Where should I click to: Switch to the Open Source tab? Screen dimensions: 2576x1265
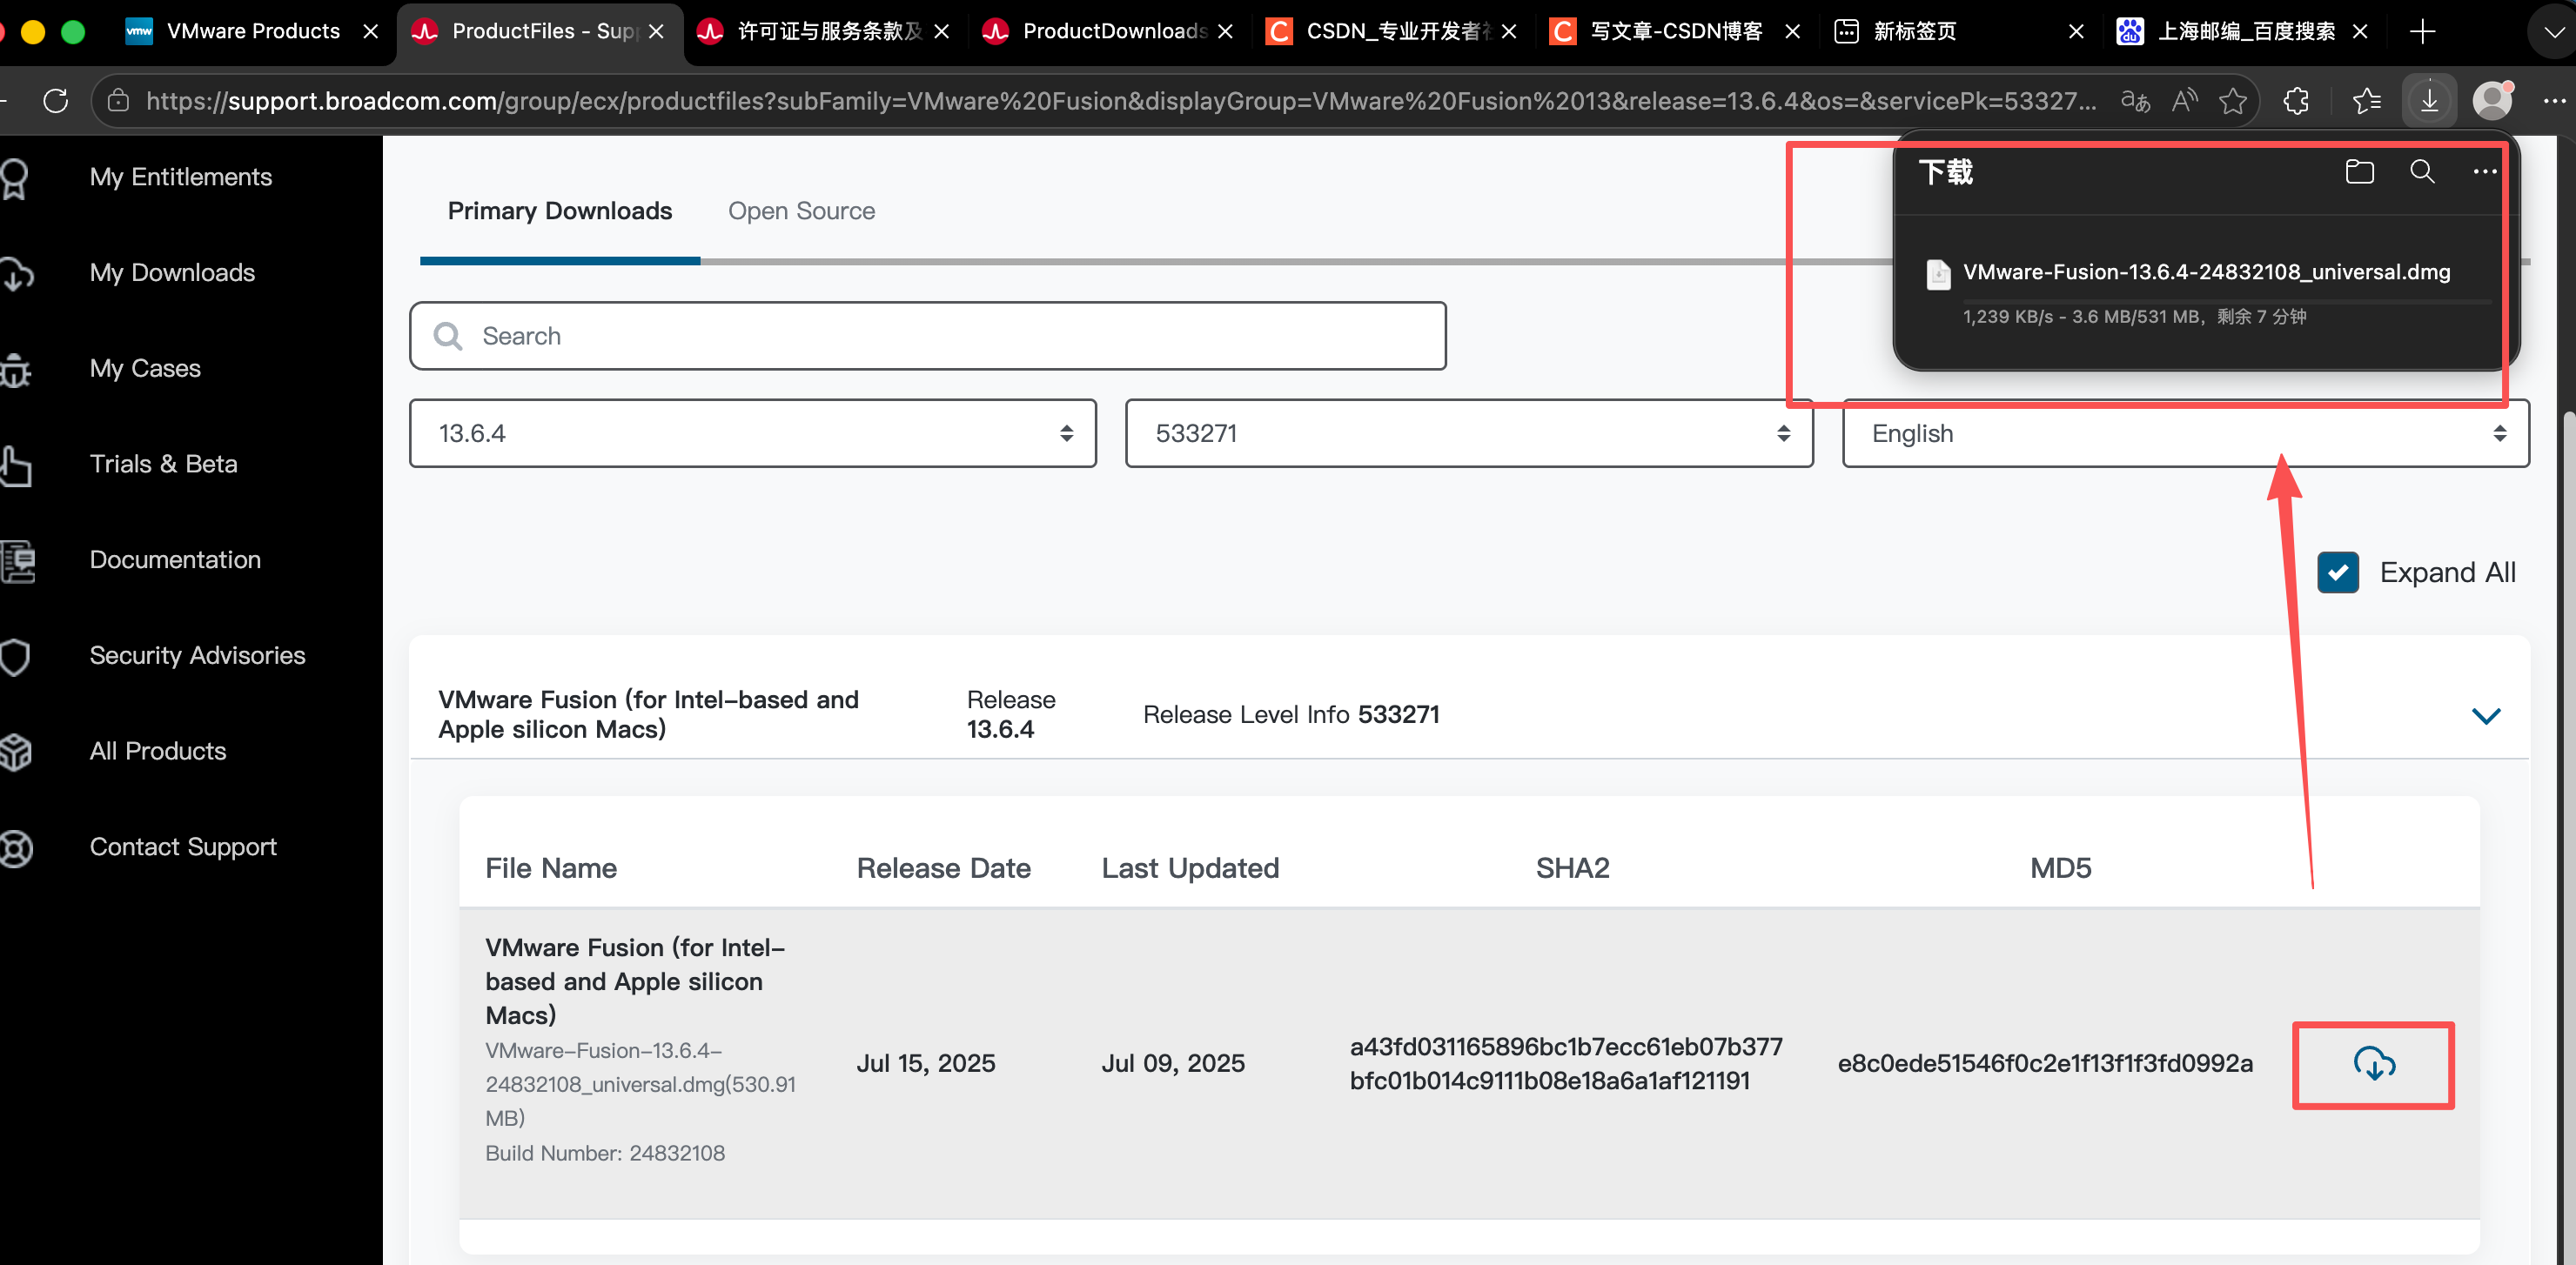pos(801,211)
